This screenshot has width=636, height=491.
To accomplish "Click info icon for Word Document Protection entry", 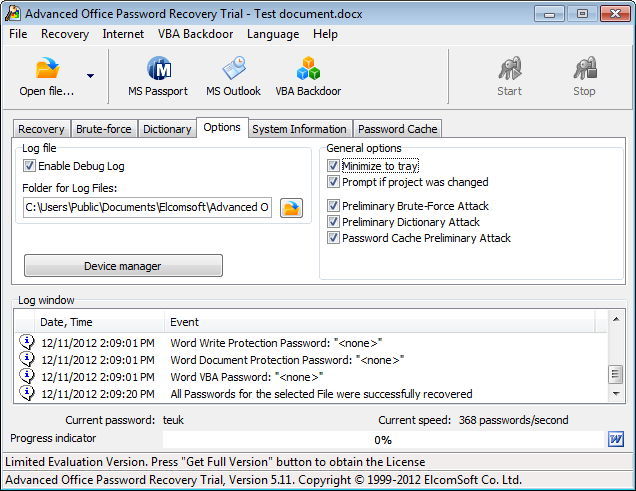I will (27, 360).
